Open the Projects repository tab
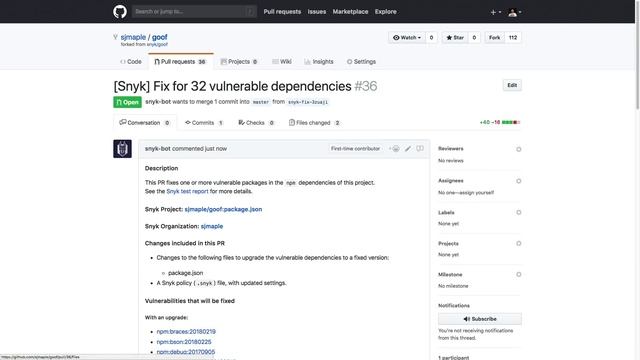Screen dimensions: 640x360 pyautogui.click(x=239, y=62)
